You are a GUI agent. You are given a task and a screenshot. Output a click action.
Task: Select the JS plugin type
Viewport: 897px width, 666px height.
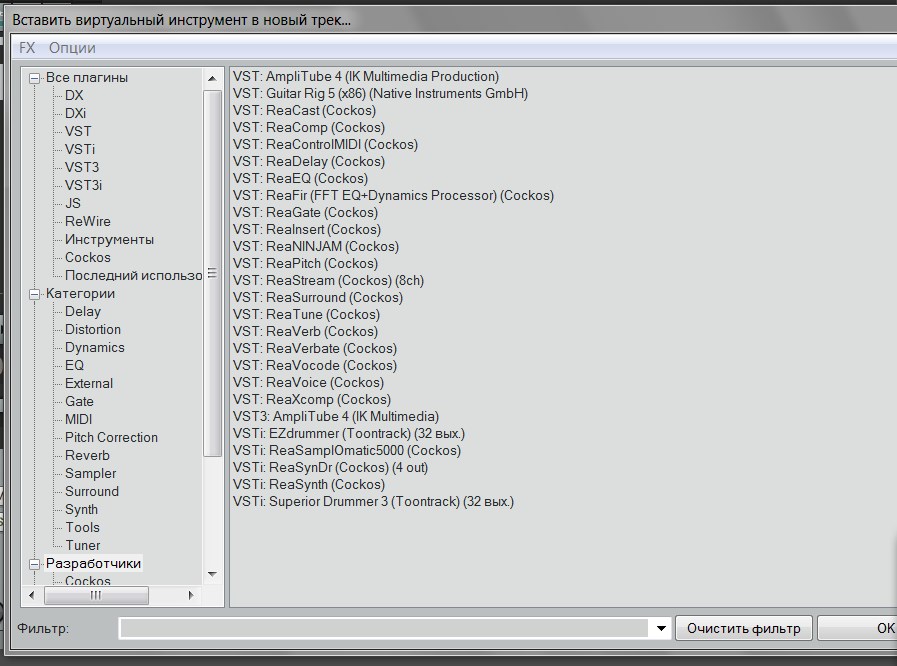tap(73, 204)
